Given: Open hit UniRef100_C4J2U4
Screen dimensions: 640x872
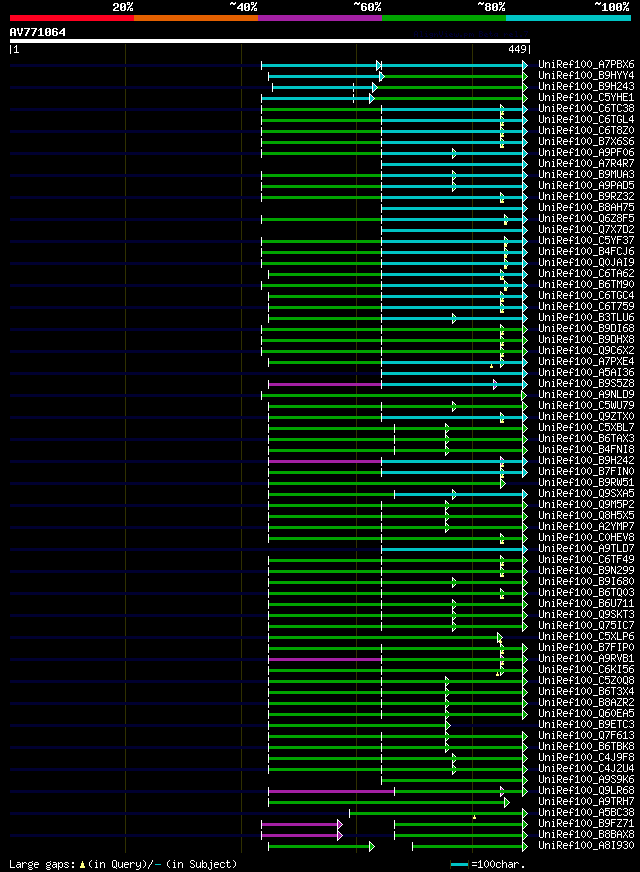Looking at the screenshot, I should [586, 770].
